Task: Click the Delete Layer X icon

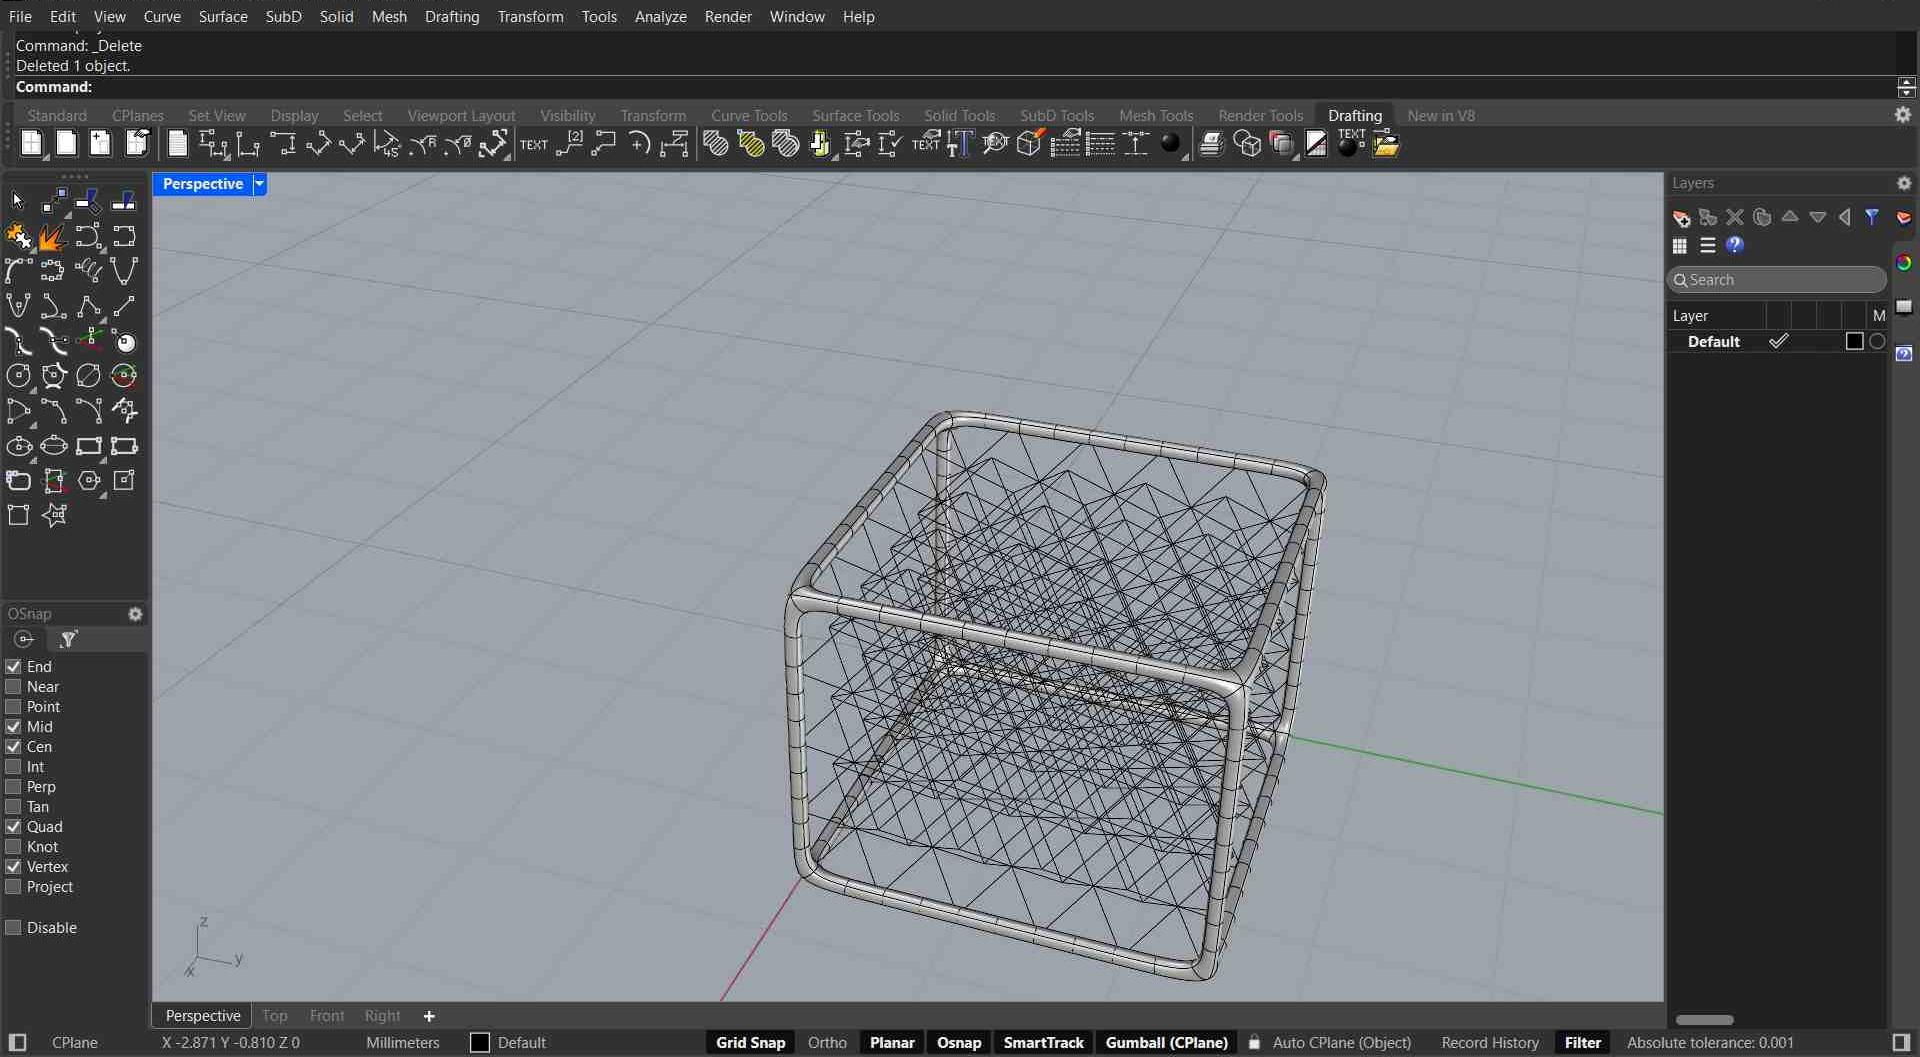Action: [x=1735, y=218]
